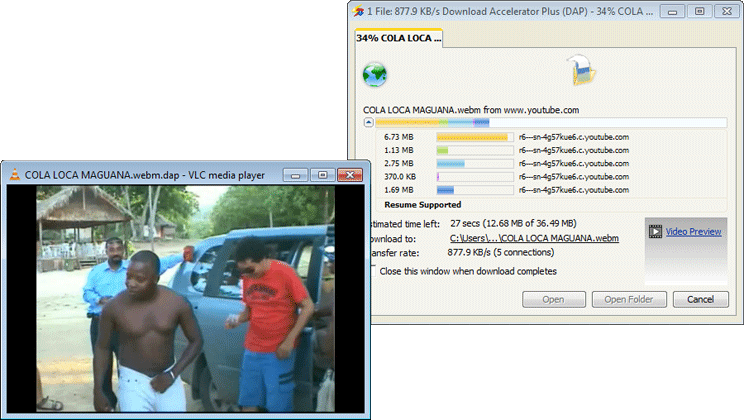Open the COLA LOCA MAGUANA.webm download path link
The height and width of the screenshot is (420, 744).
pyautogui.click(x=534, y=238)
